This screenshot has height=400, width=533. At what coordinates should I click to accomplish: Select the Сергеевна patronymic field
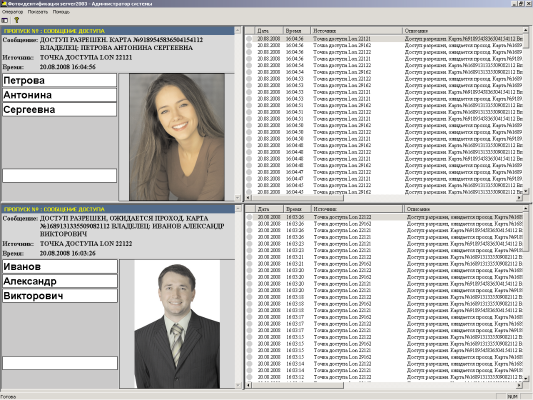click(x=59, y=110)
